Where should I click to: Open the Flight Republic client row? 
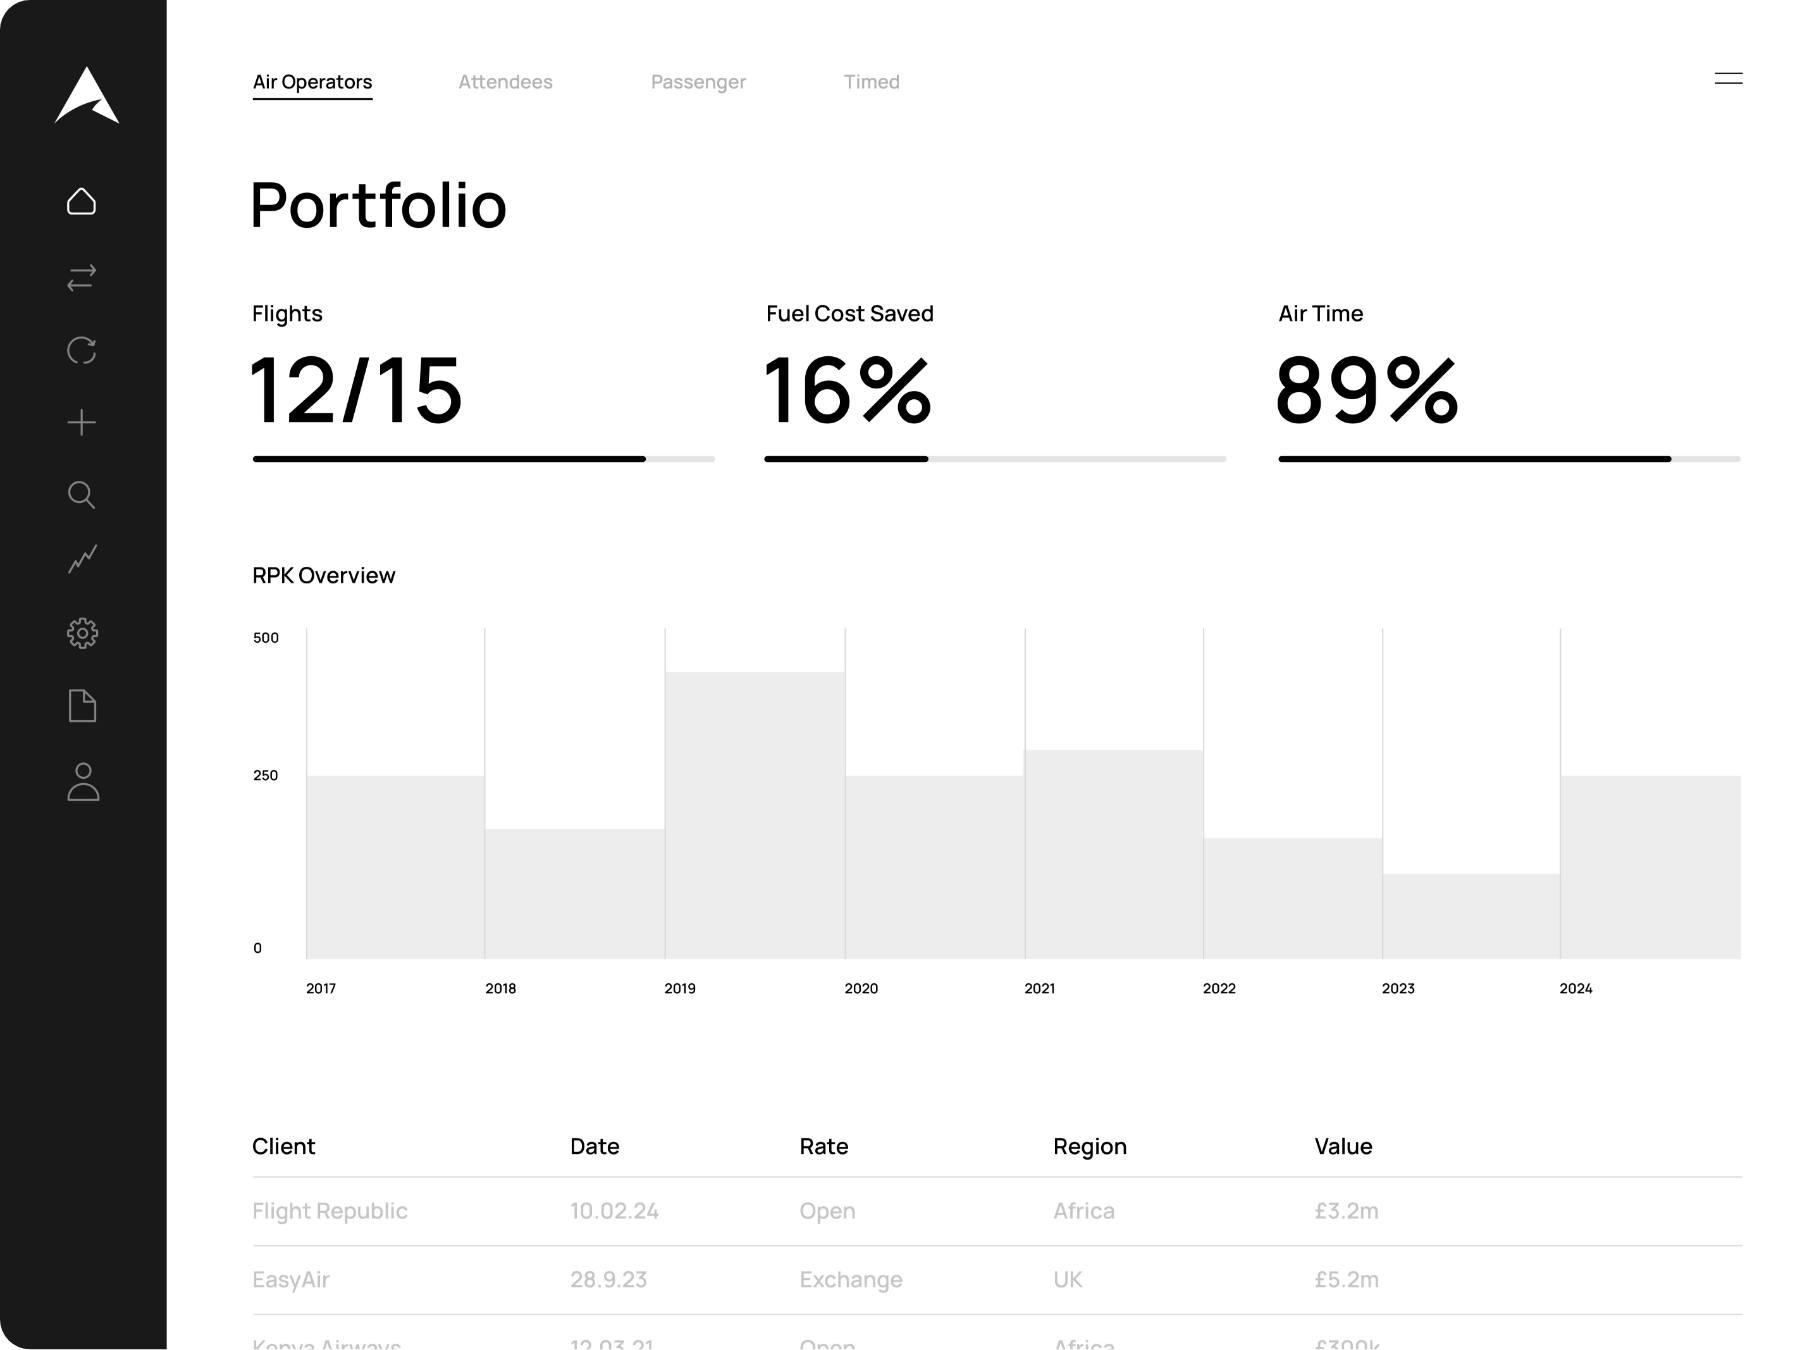coord(330,1211)
